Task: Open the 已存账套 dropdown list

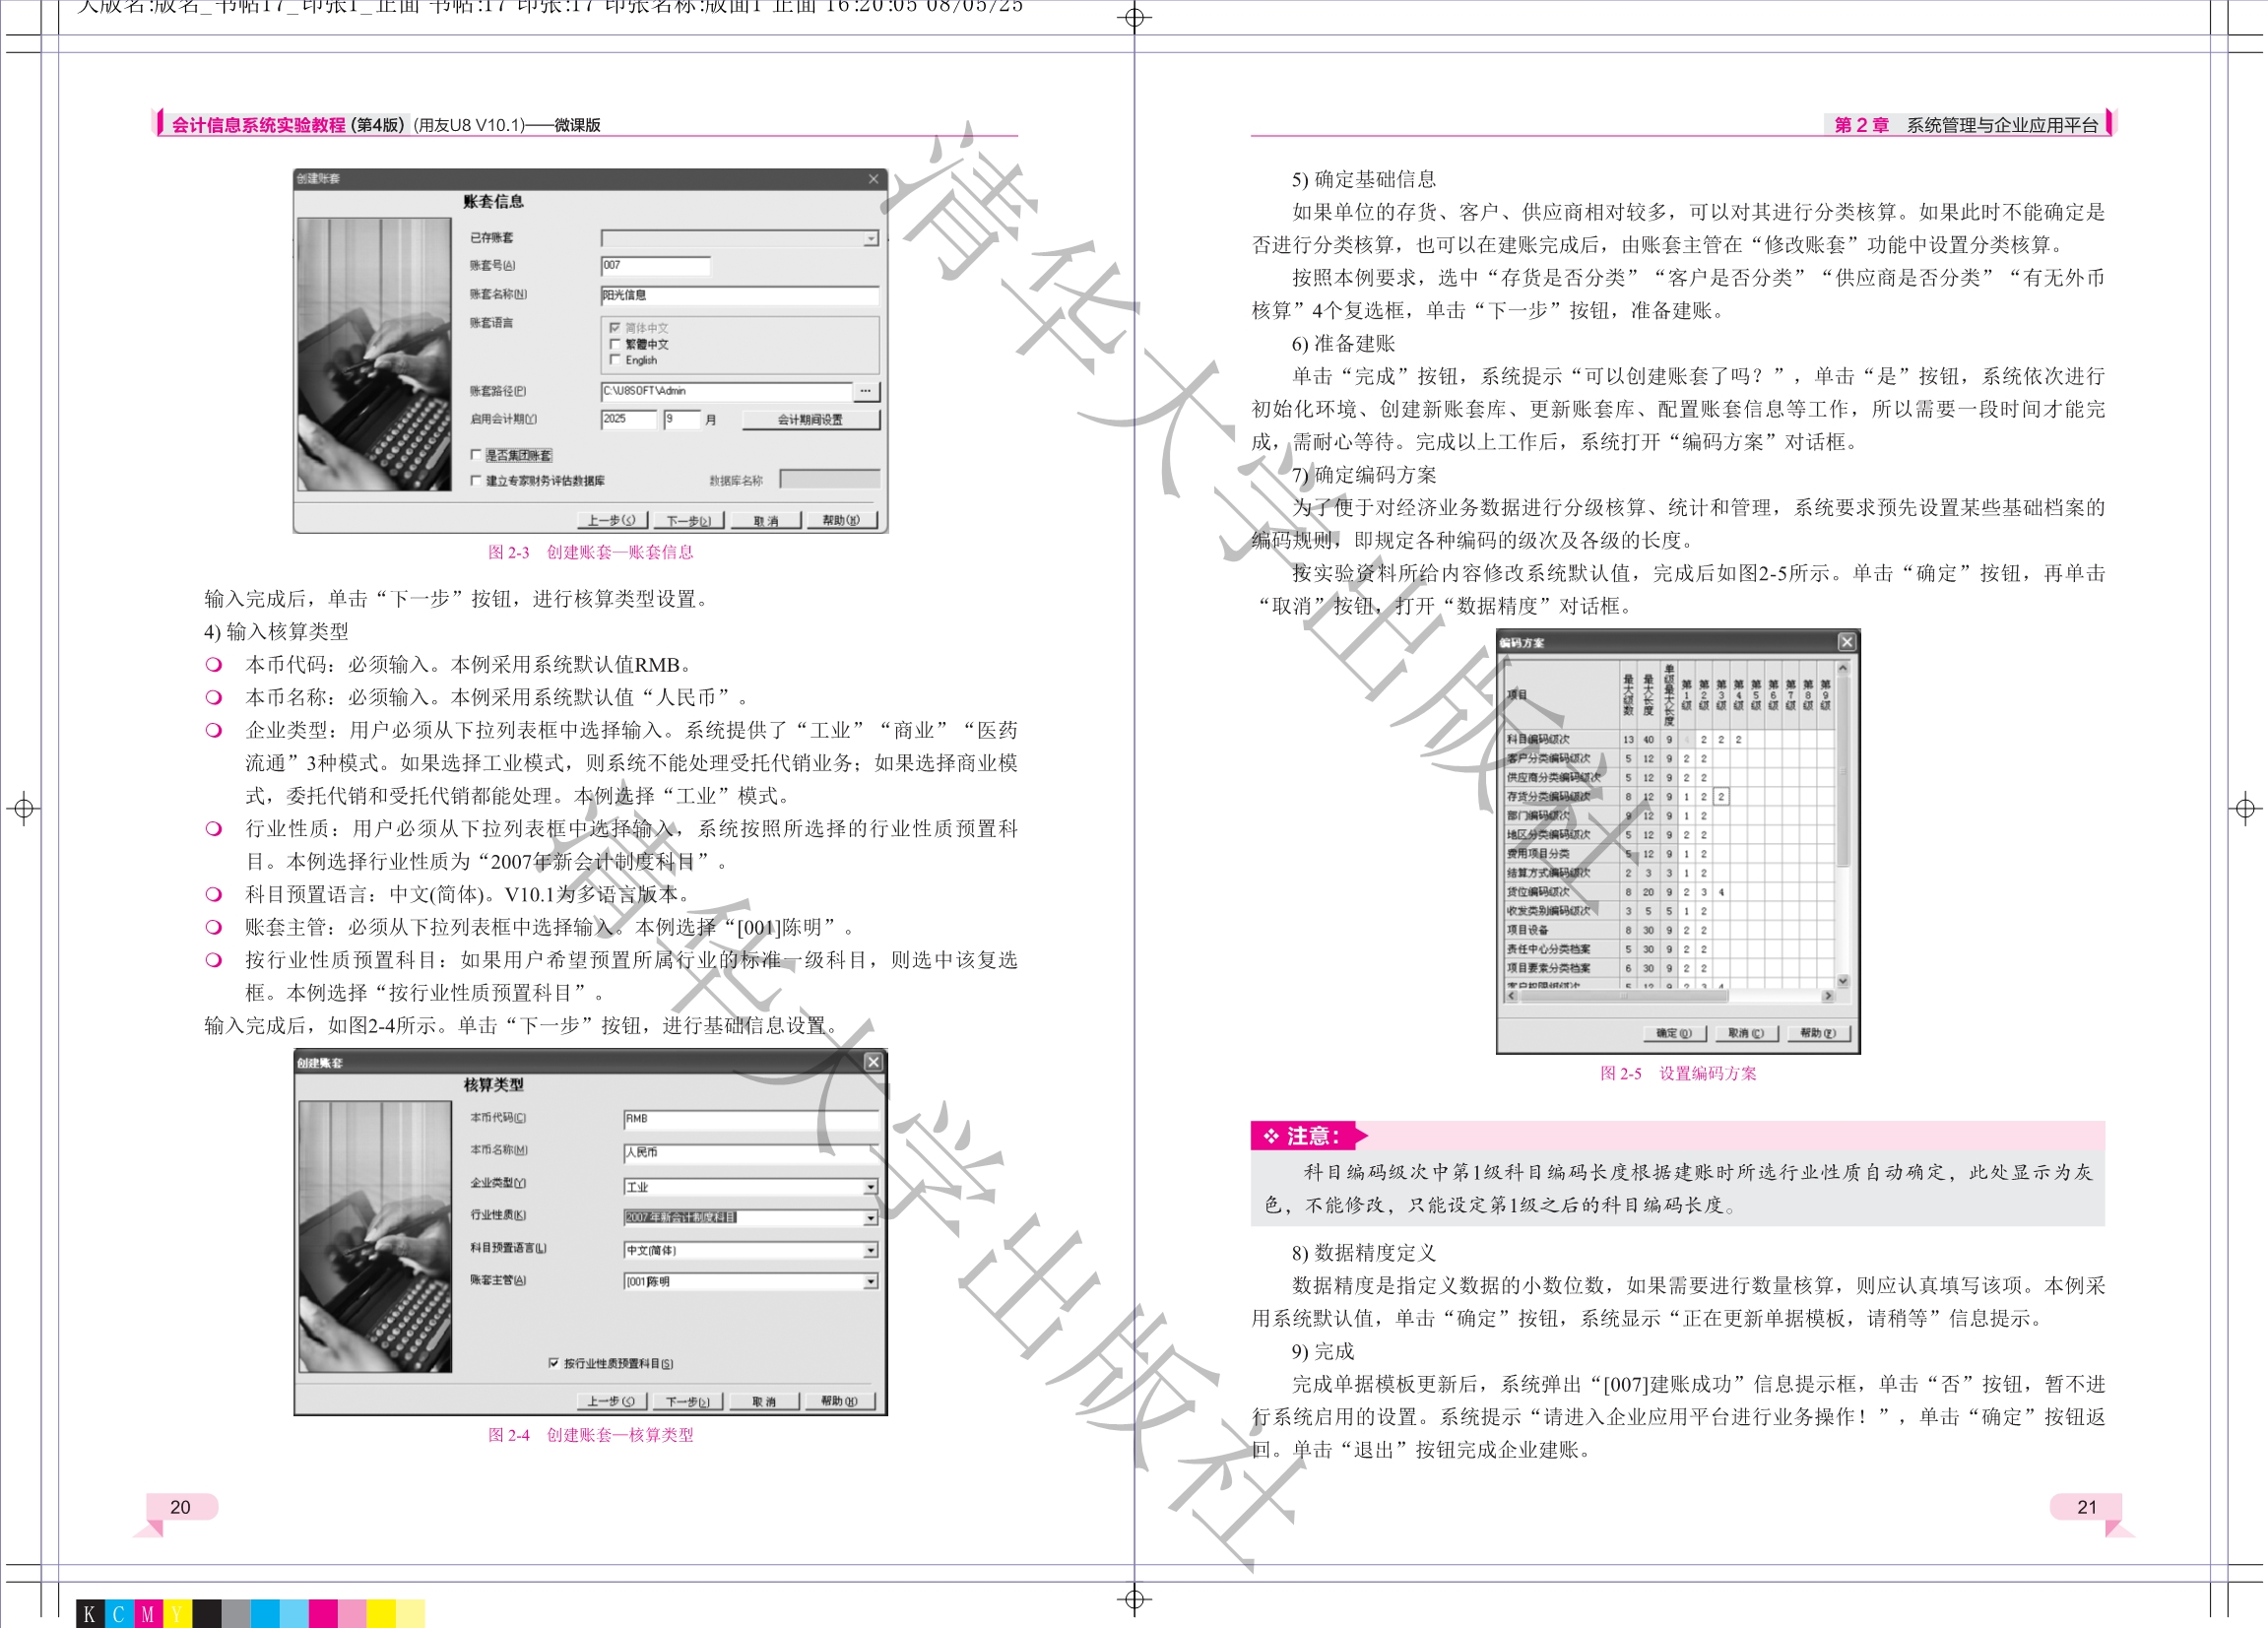Action: click(x=870, y=238)
